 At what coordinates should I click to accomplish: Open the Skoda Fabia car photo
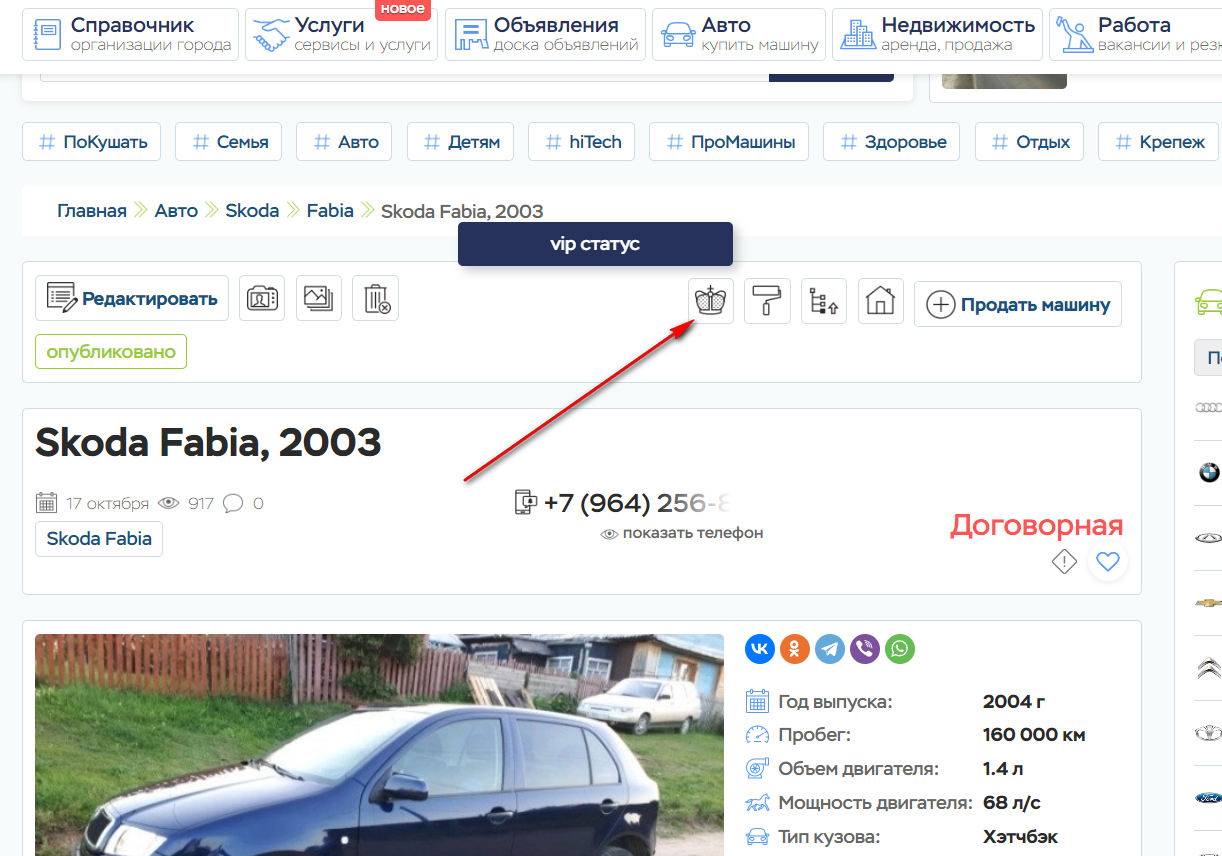(x=379, y=745)
